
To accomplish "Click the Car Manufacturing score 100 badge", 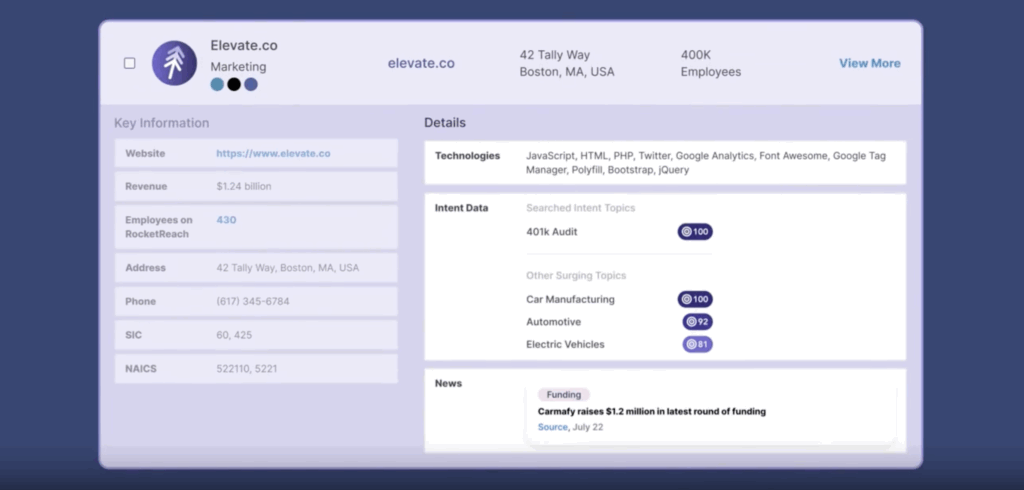I will pos(695,299).
